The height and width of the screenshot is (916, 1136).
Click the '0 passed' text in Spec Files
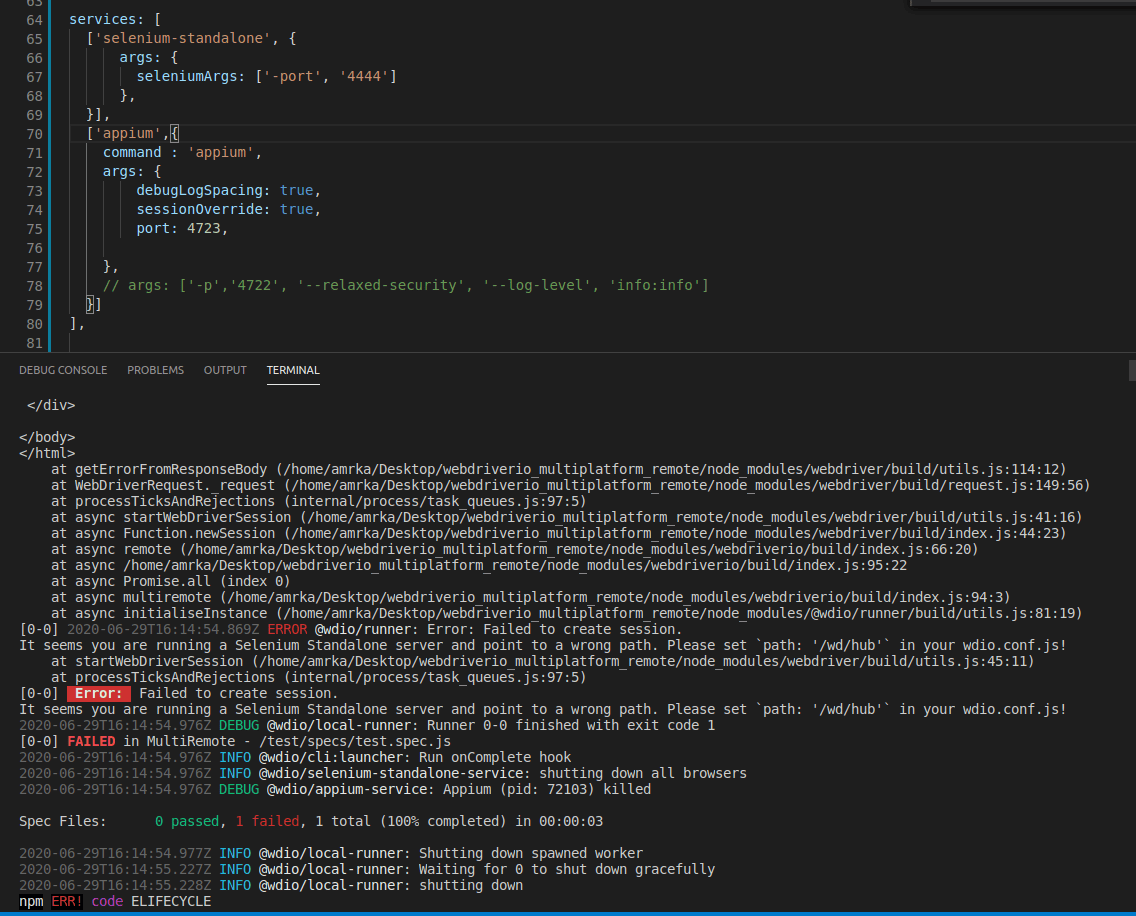click(187, 821)
